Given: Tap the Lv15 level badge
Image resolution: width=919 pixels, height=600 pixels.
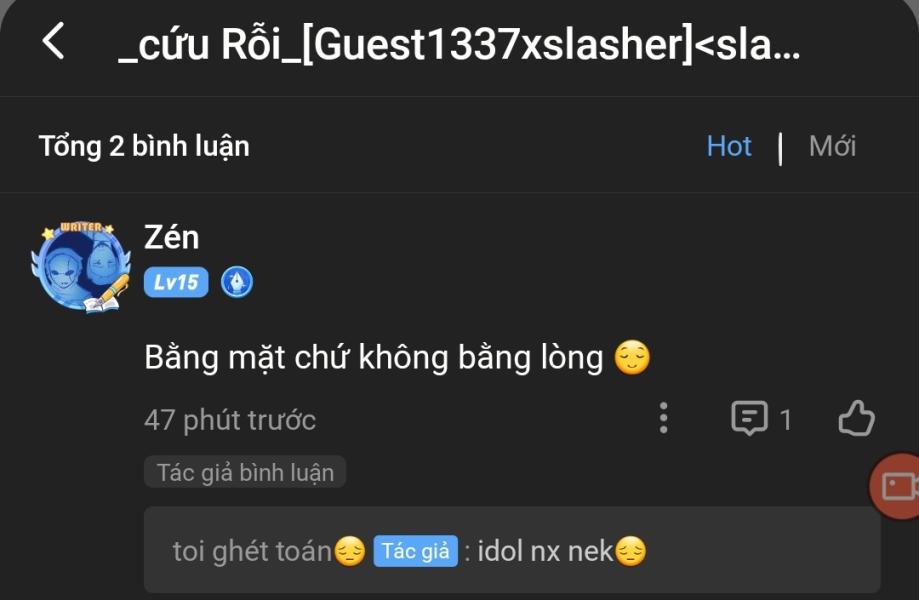Looking at the screenshot, I should coord(176,282).
